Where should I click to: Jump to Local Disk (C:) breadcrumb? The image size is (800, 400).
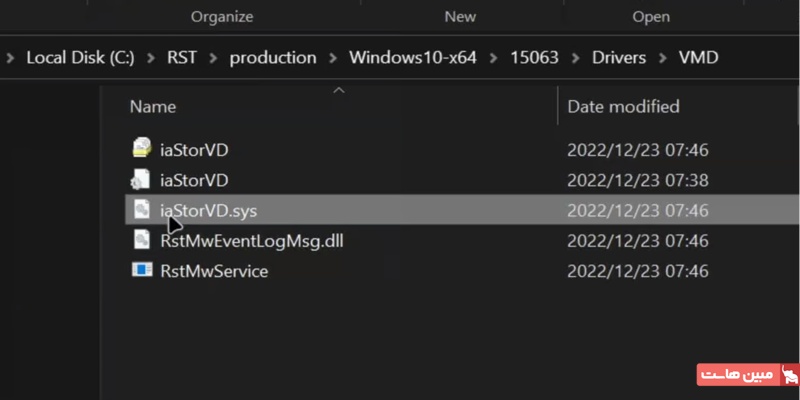82,58
